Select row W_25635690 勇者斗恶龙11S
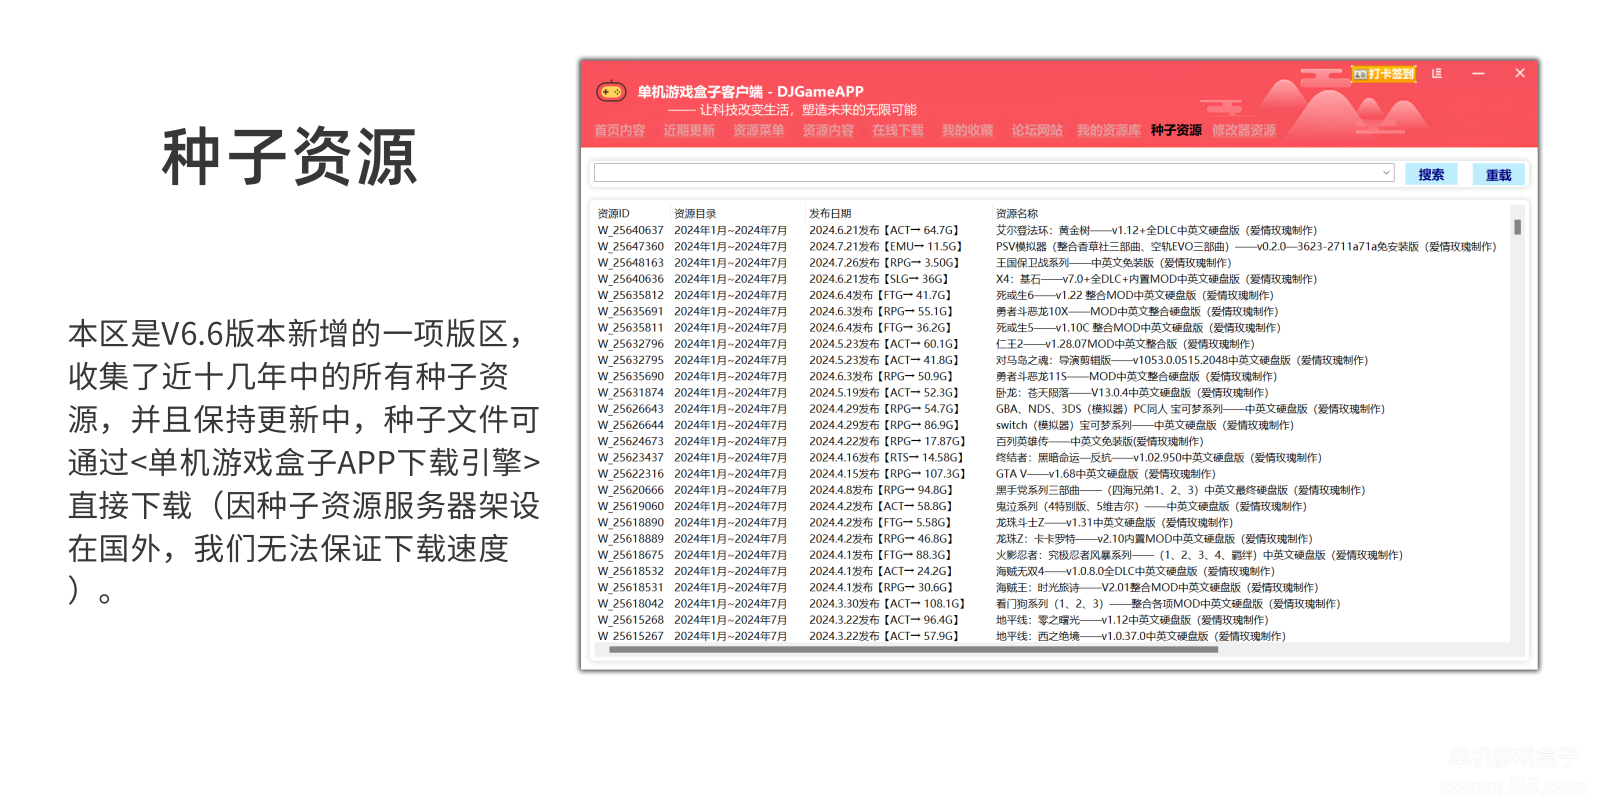This screenshot has height=800, width=1600. point(1053,377)
